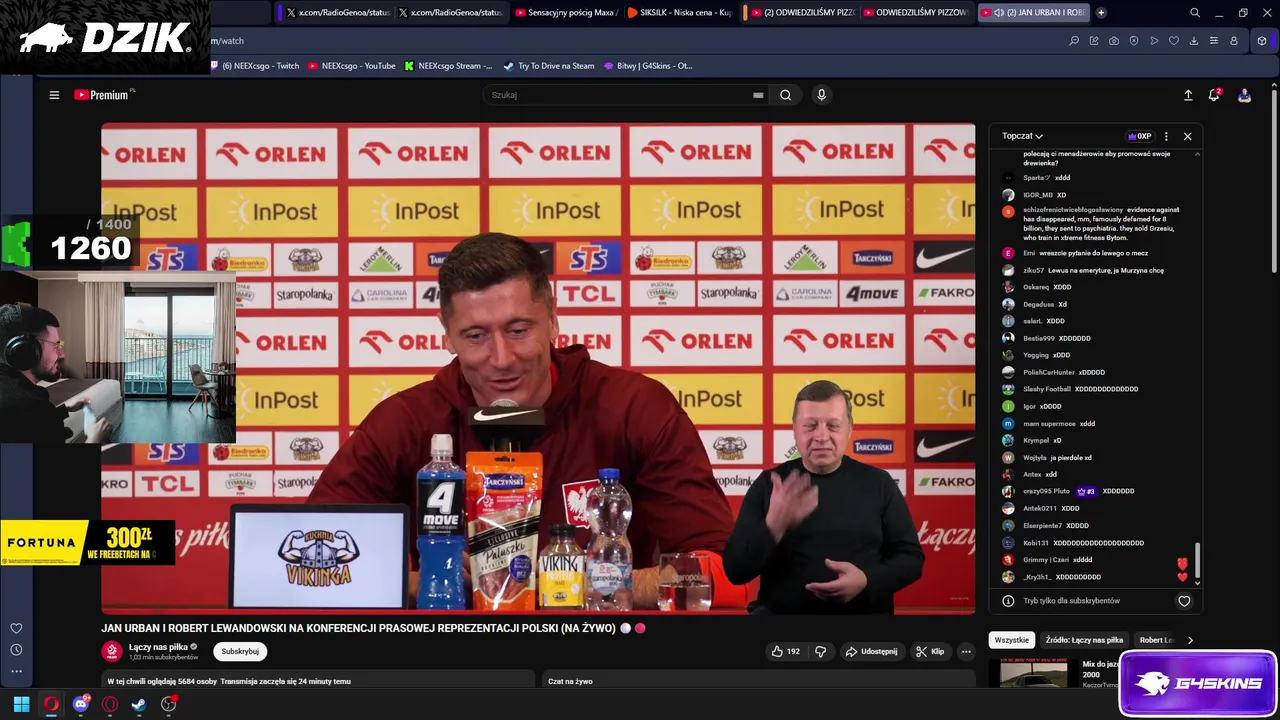Viewport: 1280px width, 720px height.
Task: Open the keyboard icon in search box
Action: [758, 95]
